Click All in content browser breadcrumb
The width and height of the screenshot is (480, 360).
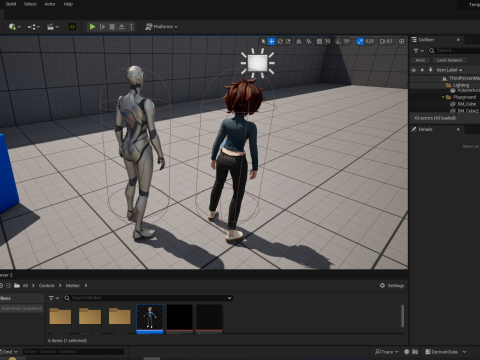(25, 286)
